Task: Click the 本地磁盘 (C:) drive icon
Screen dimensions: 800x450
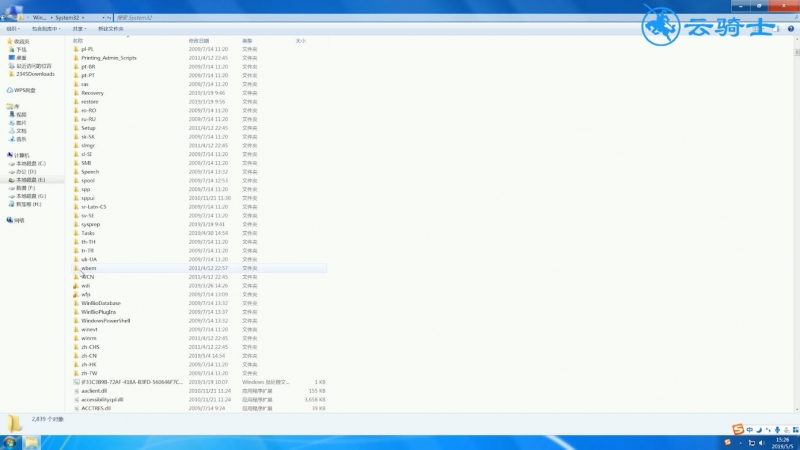Action: click(12, 164)
